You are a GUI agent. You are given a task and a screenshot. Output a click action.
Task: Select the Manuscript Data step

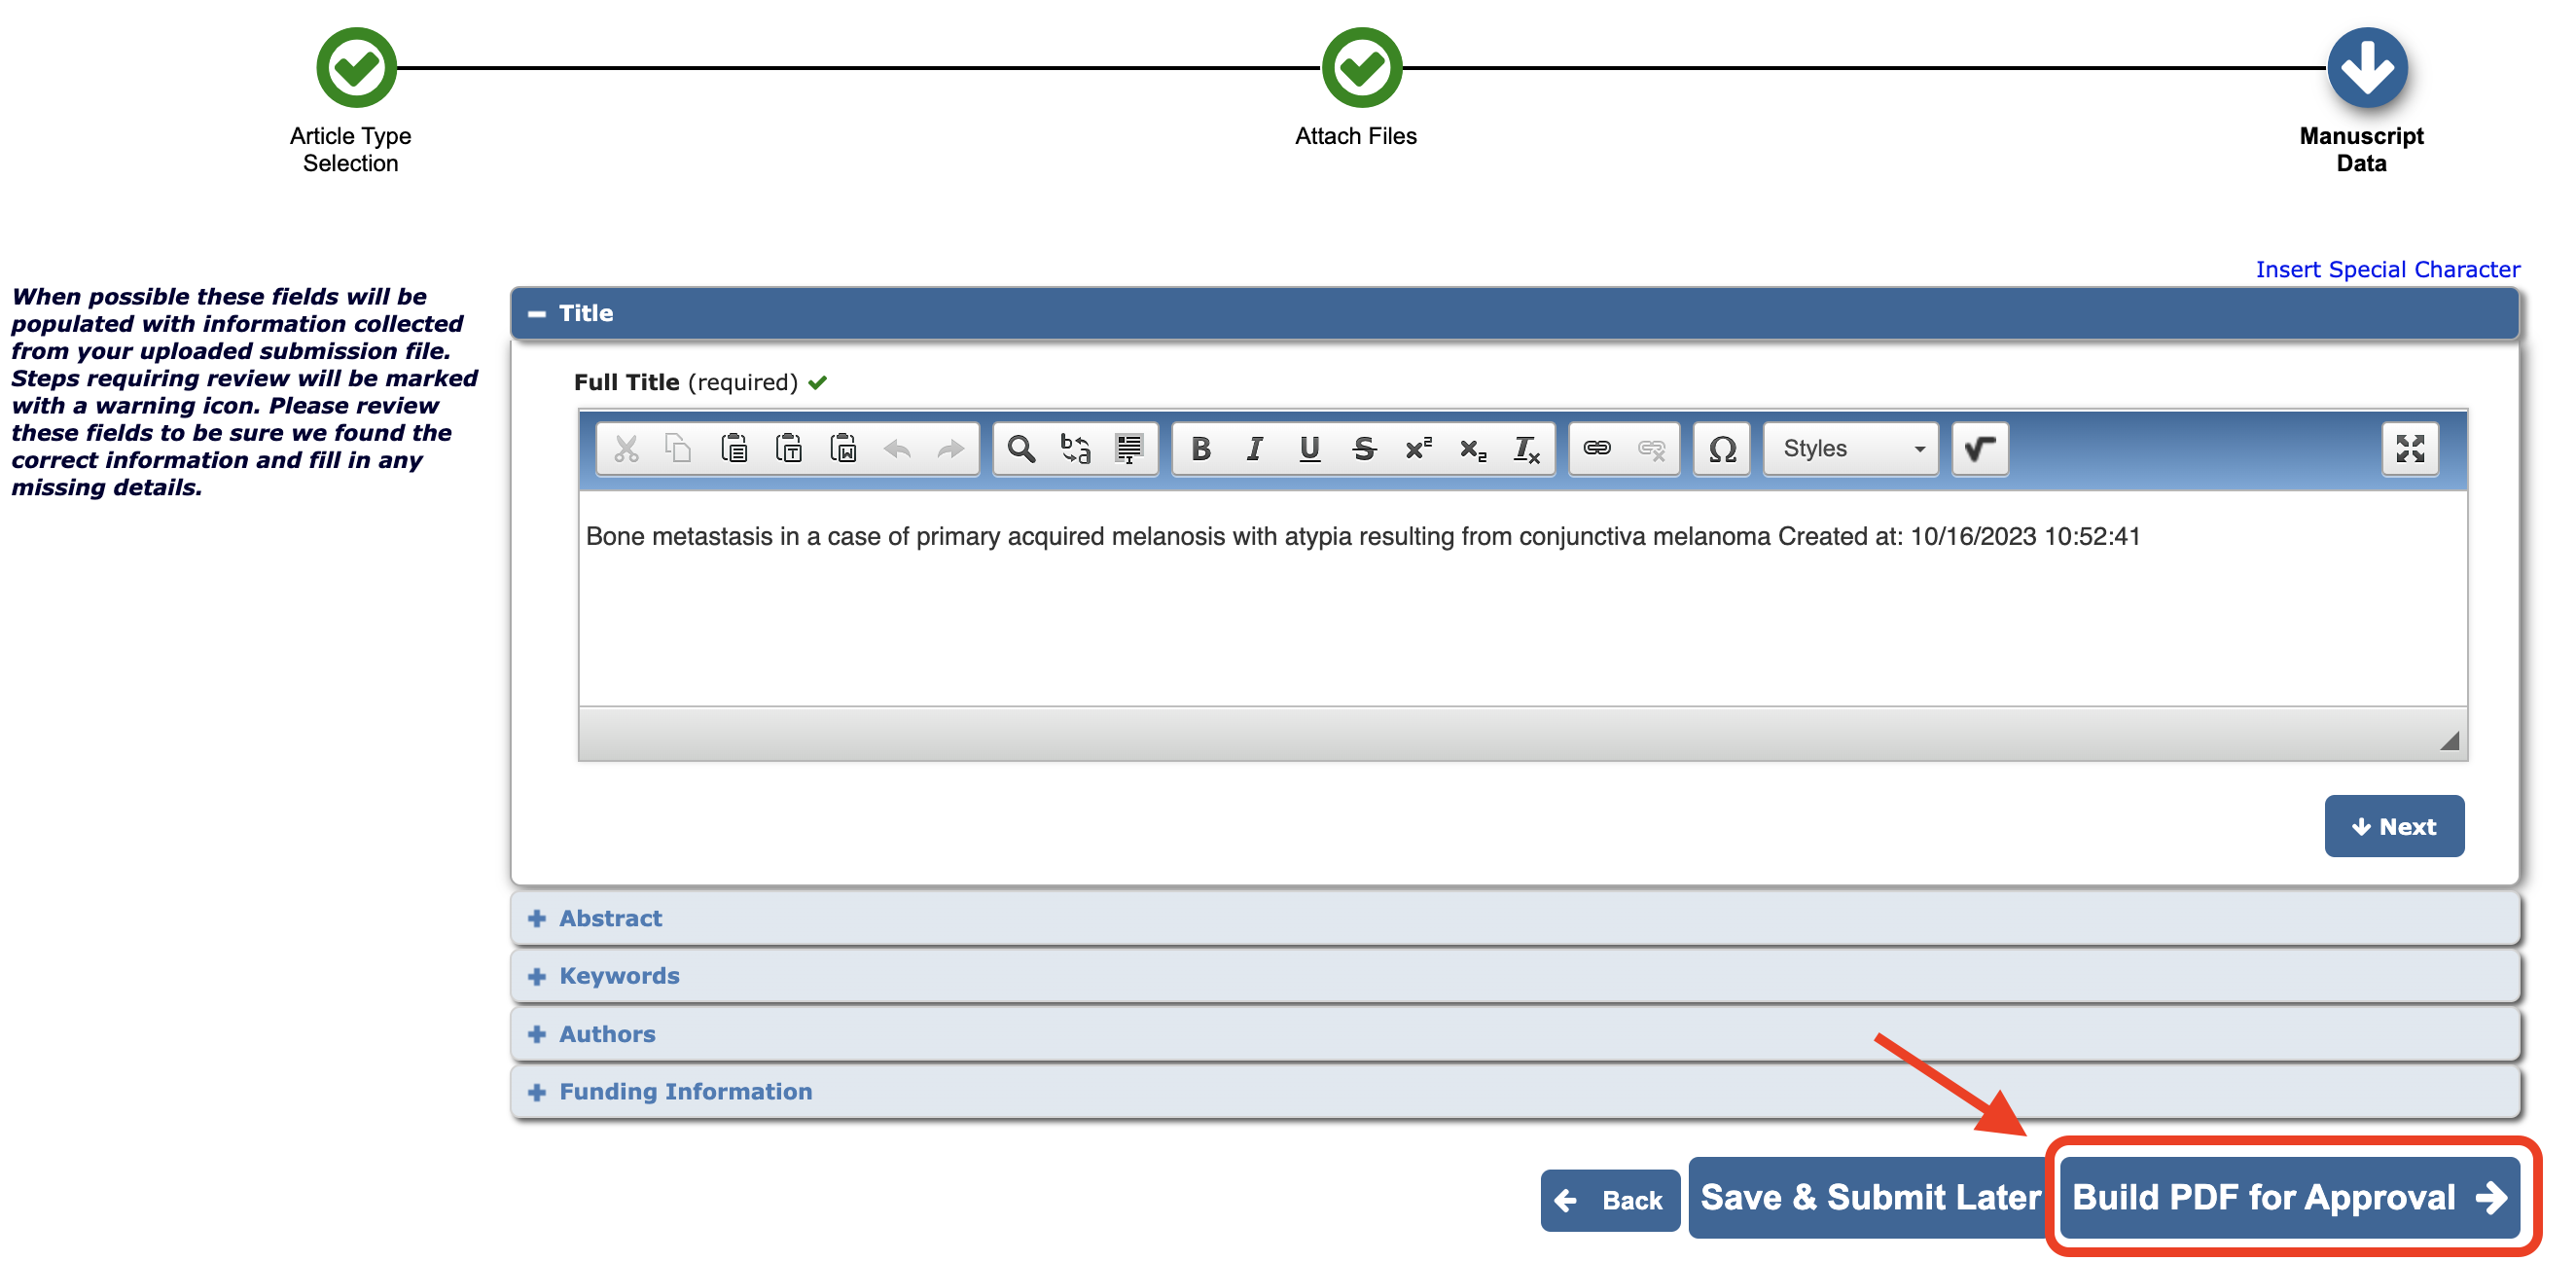click(2367, 68)
